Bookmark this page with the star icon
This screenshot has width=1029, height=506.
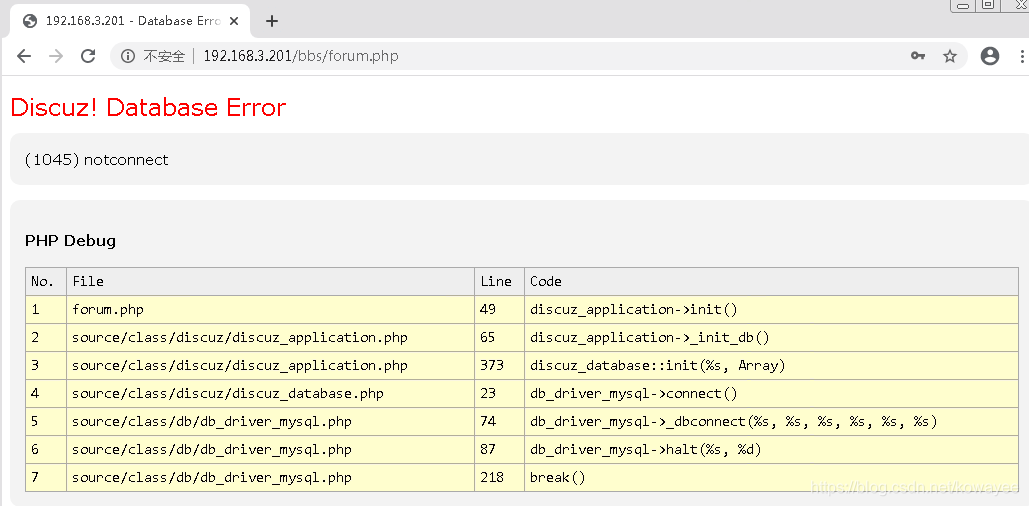point(950,56)
